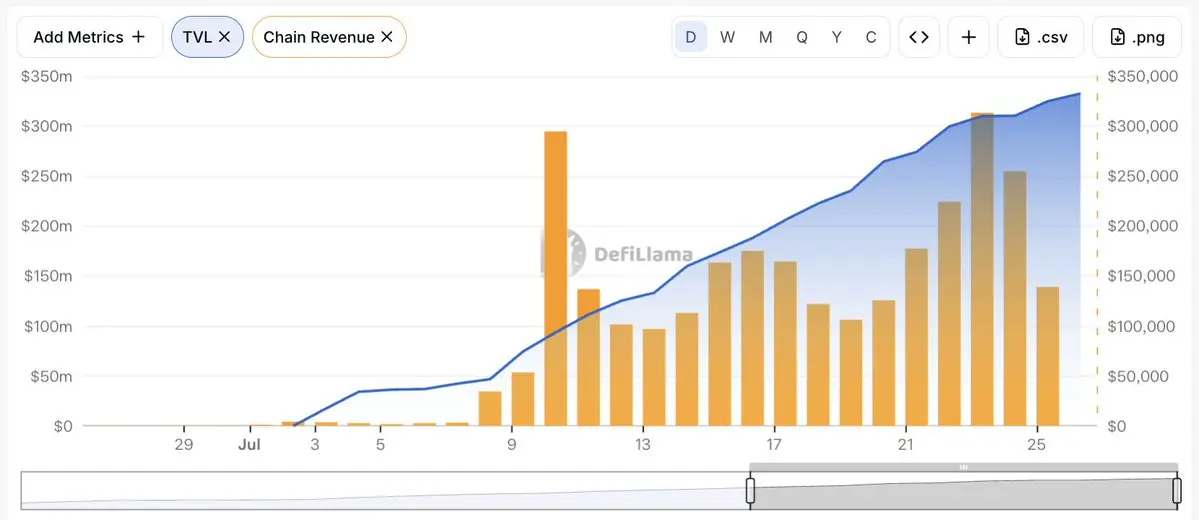Click the 29 date label on x-axis
The height and width of the screenshot is (520, 1199).
[183, 445]
